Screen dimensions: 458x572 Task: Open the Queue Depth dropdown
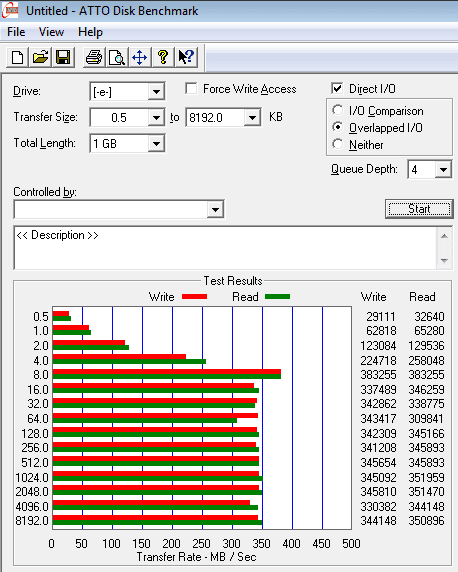443,170
